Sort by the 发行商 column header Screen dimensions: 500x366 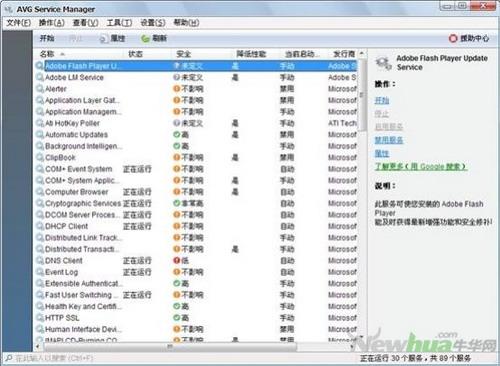pos(344,54)
